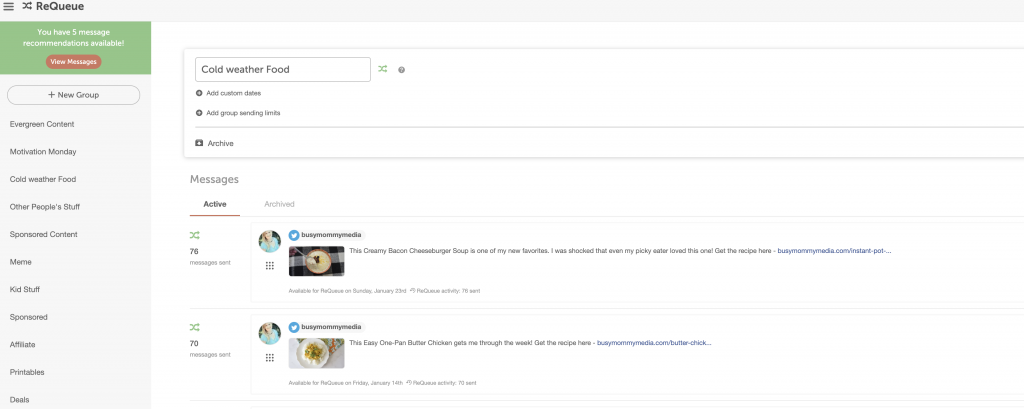Image resolution: width=1024 pixels, height=409 pixels.
Task: Open the hamburger menu icon
Action: point(9,6)
